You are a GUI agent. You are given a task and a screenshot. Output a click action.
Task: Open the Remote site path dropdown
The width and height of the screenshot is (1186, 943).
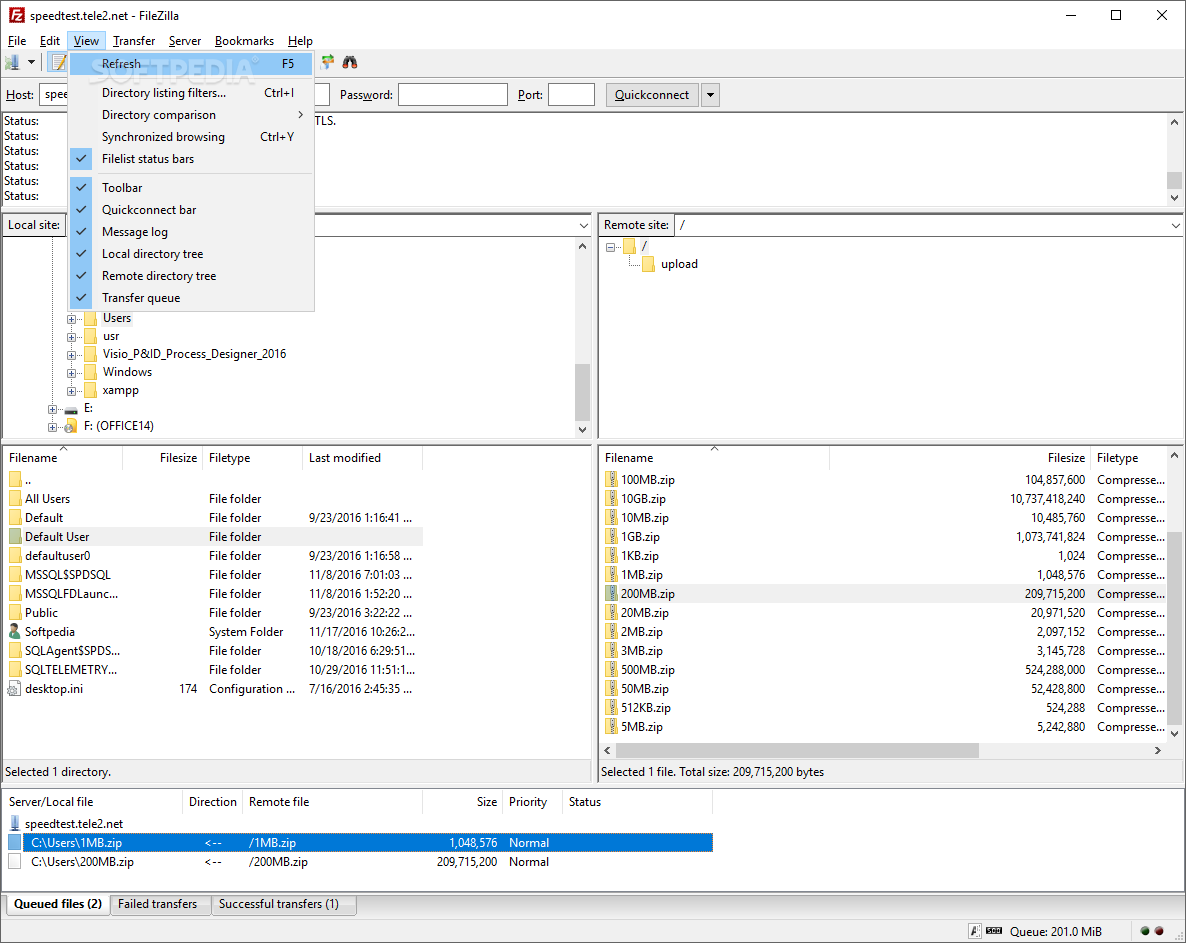(1175, 225)
